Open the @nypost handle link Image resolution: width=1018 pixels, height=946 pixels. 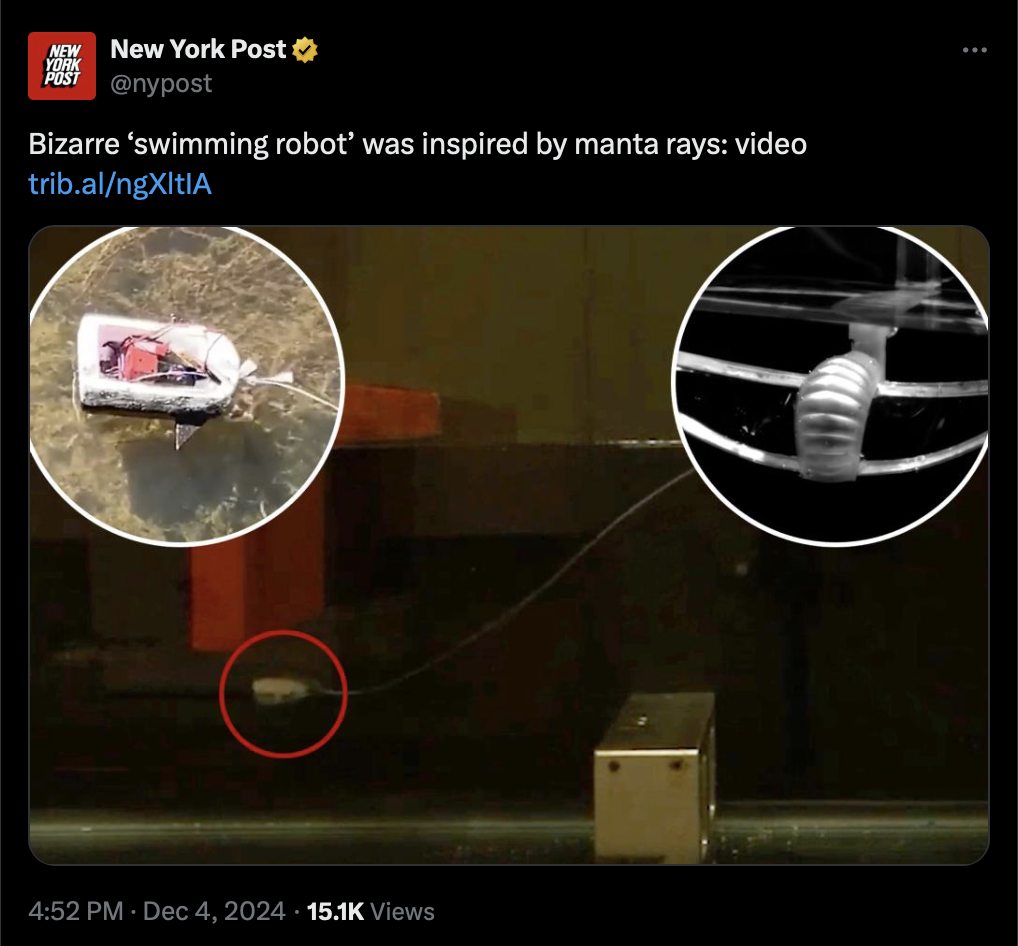click(161, 83)
